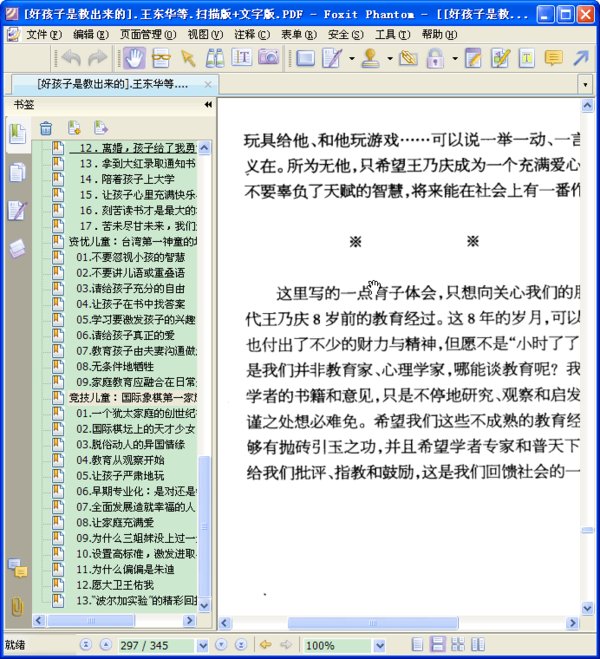600x659 pixels.
Task: Delete the selected bookmark with the trash icon
Action: point(46,128)
